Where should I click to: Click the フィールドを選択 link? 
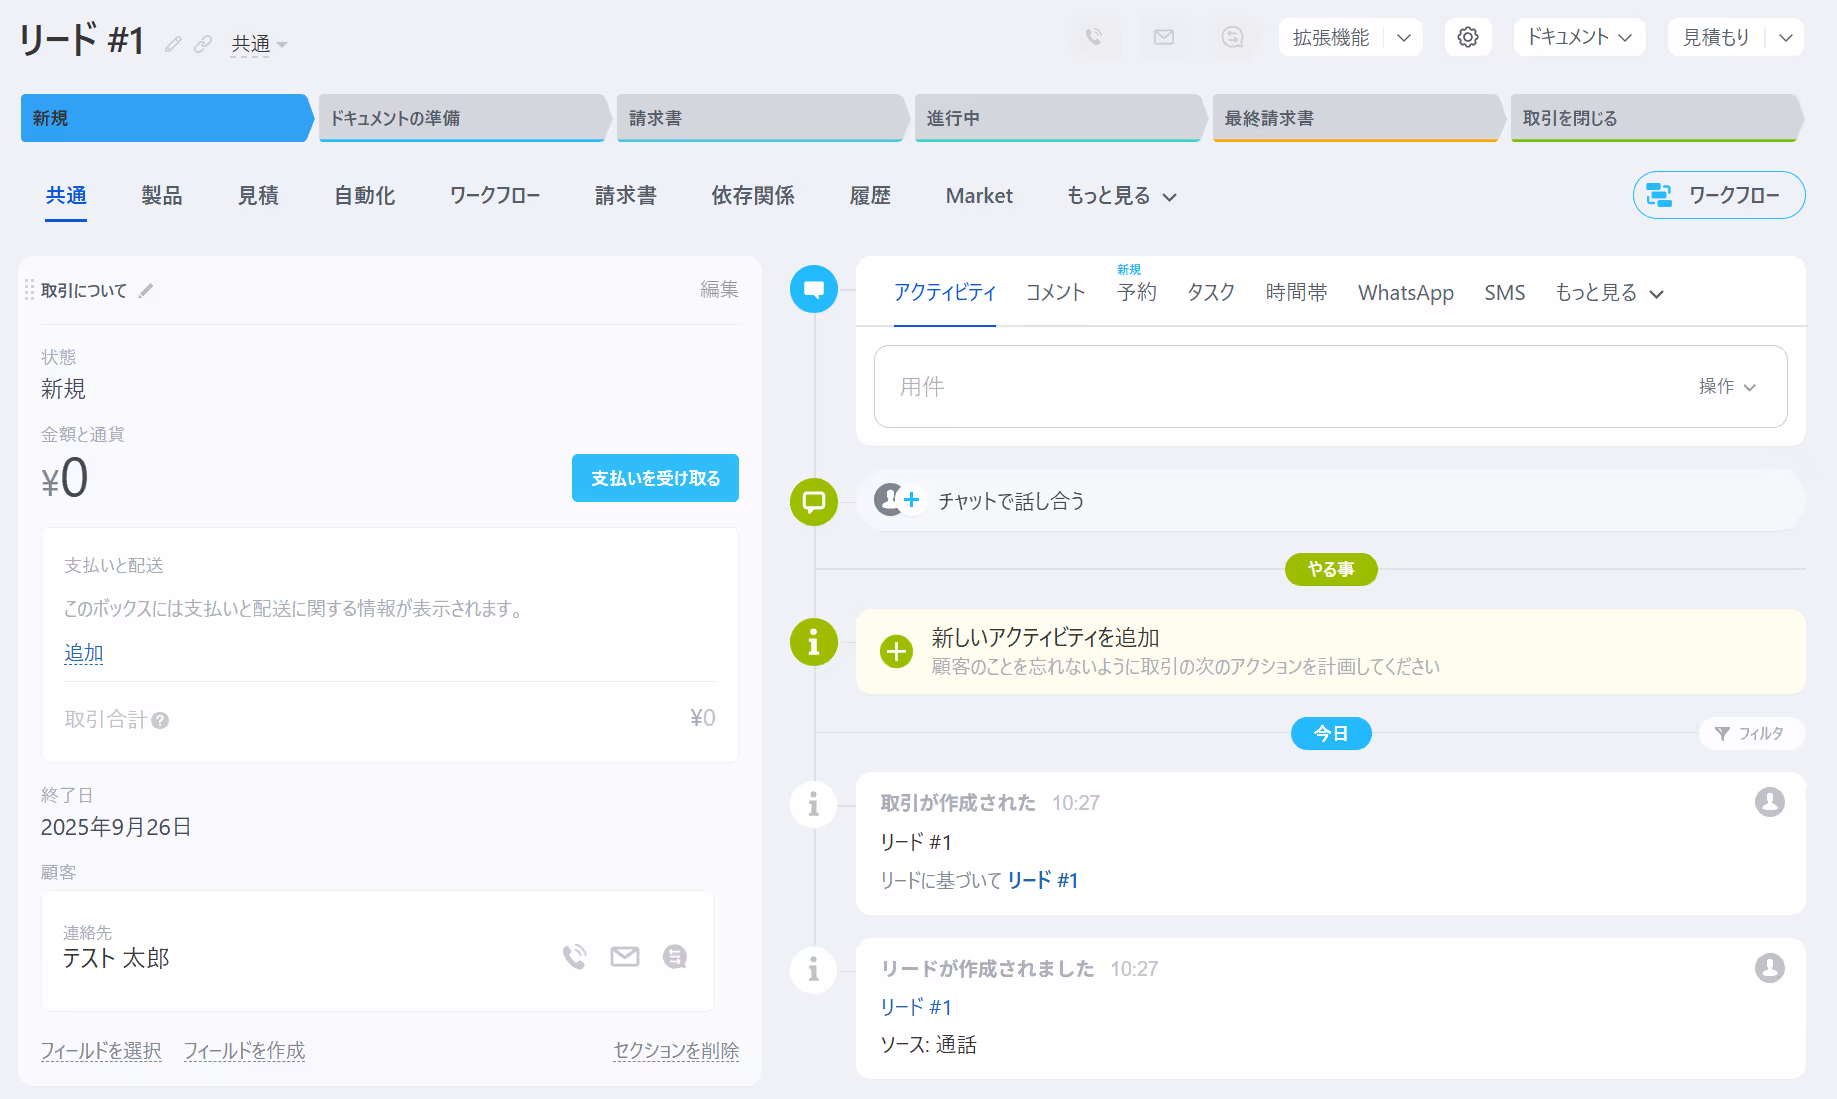click(101, 1051)
